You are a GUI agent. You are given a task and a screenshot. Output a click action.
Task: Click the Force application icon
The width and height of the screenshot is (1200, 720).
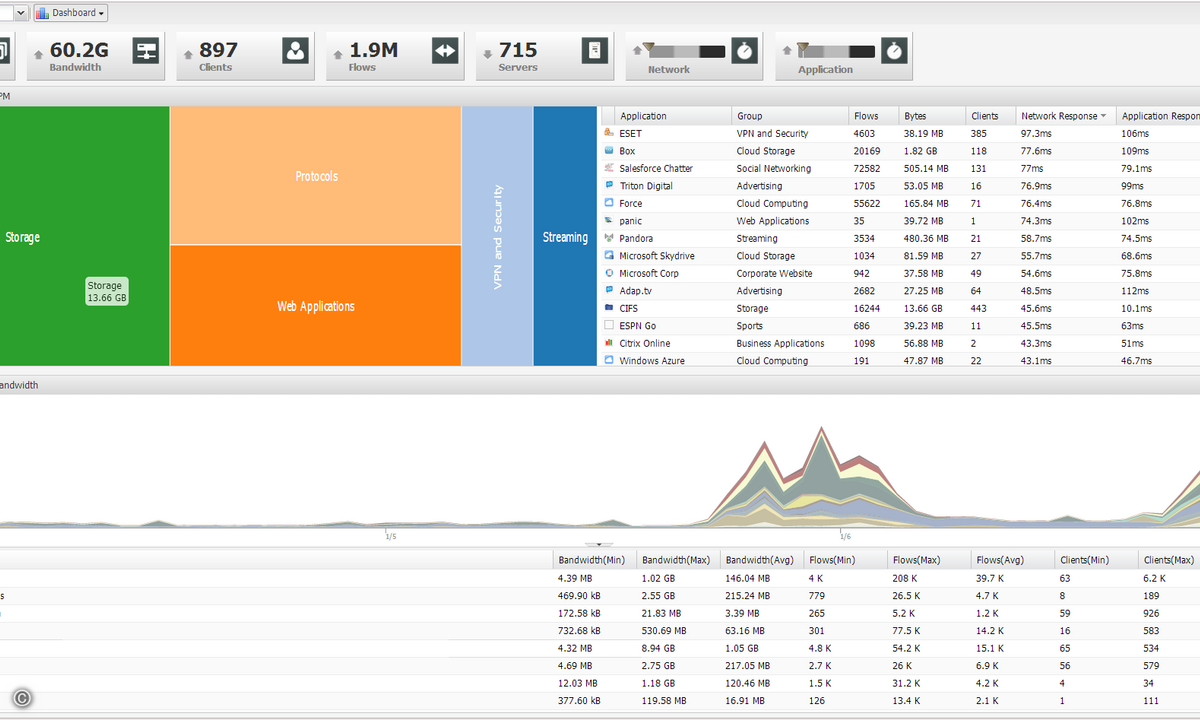click(x=609, y=203)
